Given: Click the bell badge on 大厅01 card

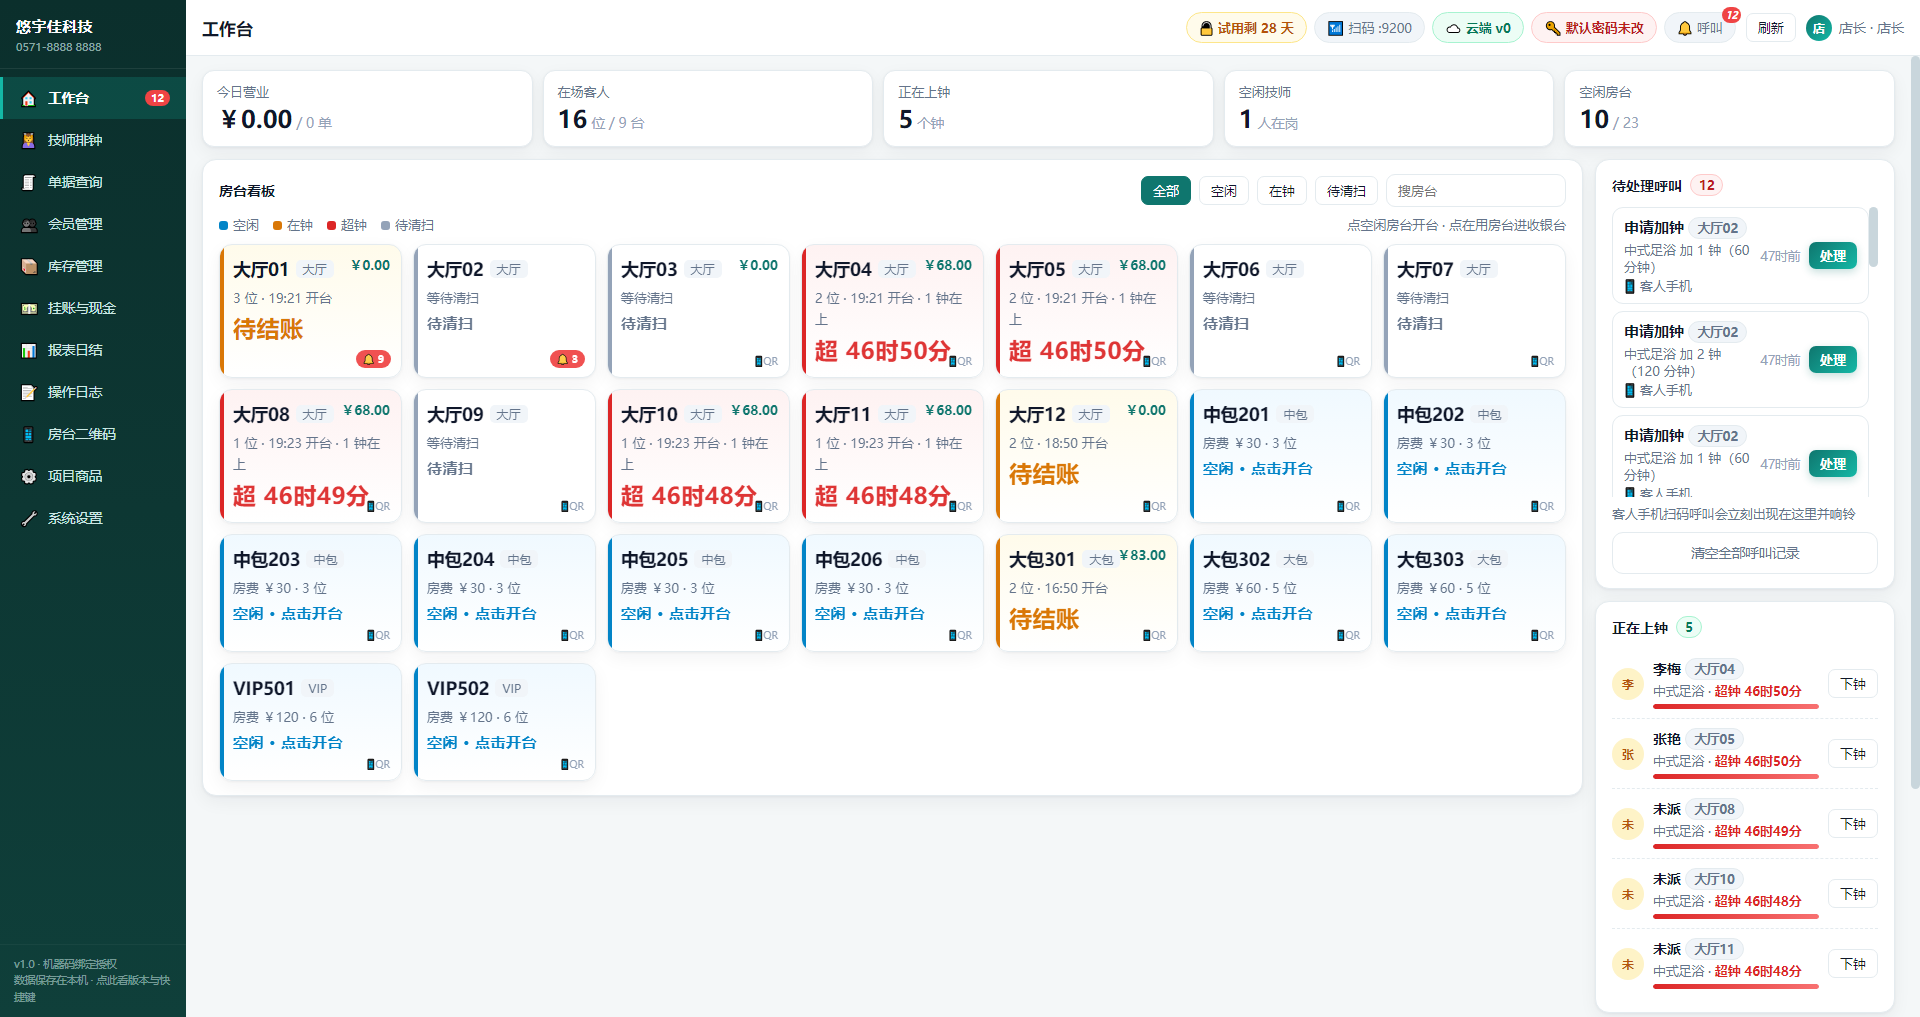Looking at the screenshot, I should tap(374, 359).
